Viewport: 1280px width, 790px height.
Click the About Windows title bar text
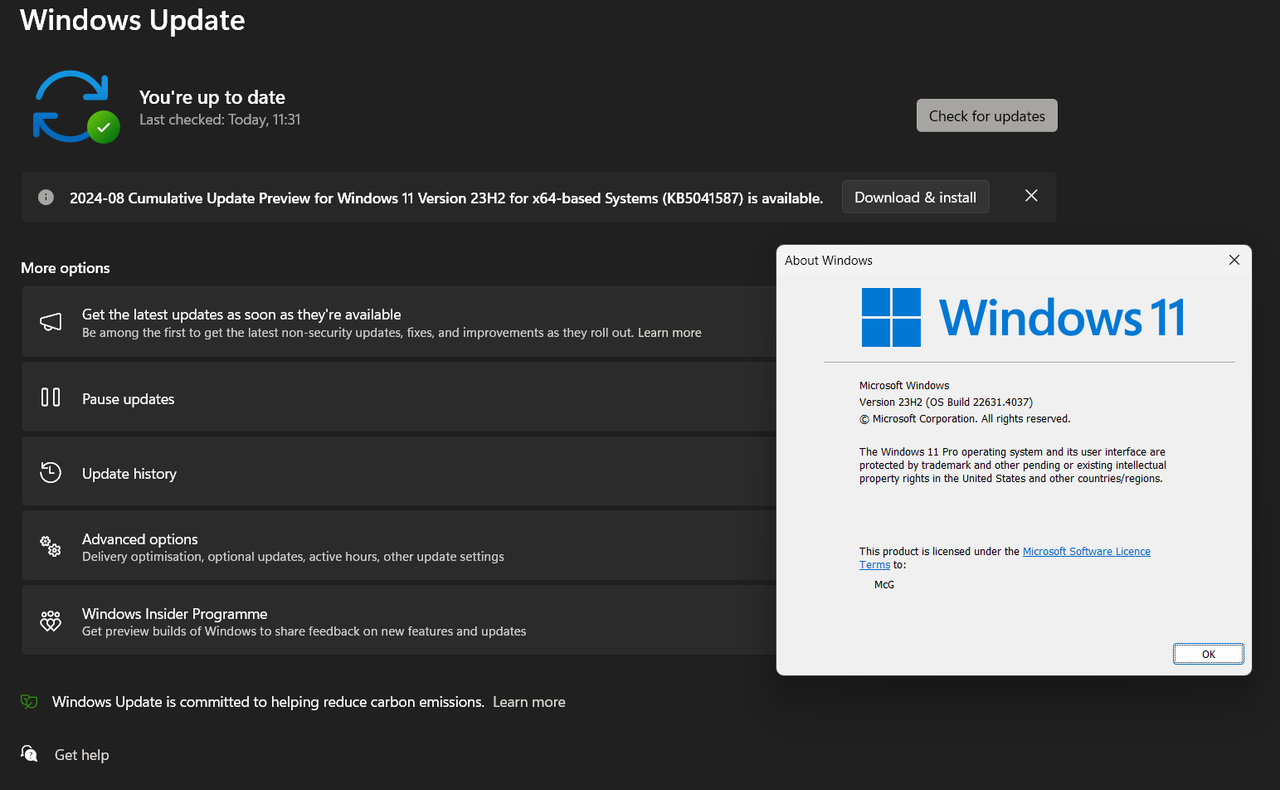[x=828, y=260]
